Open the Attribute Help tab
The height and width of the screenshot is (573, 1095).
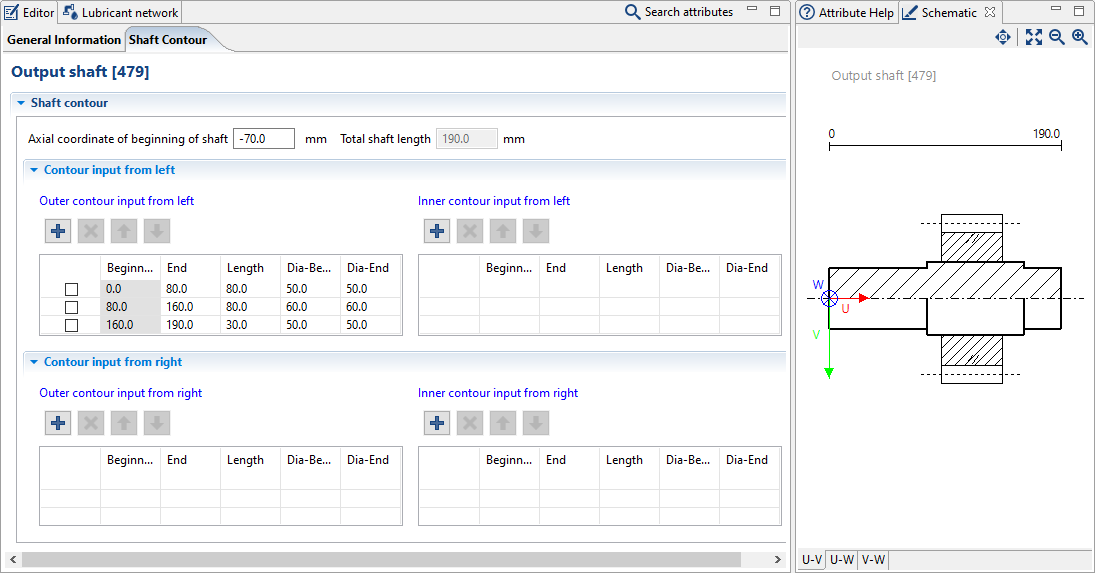point(847,13)
